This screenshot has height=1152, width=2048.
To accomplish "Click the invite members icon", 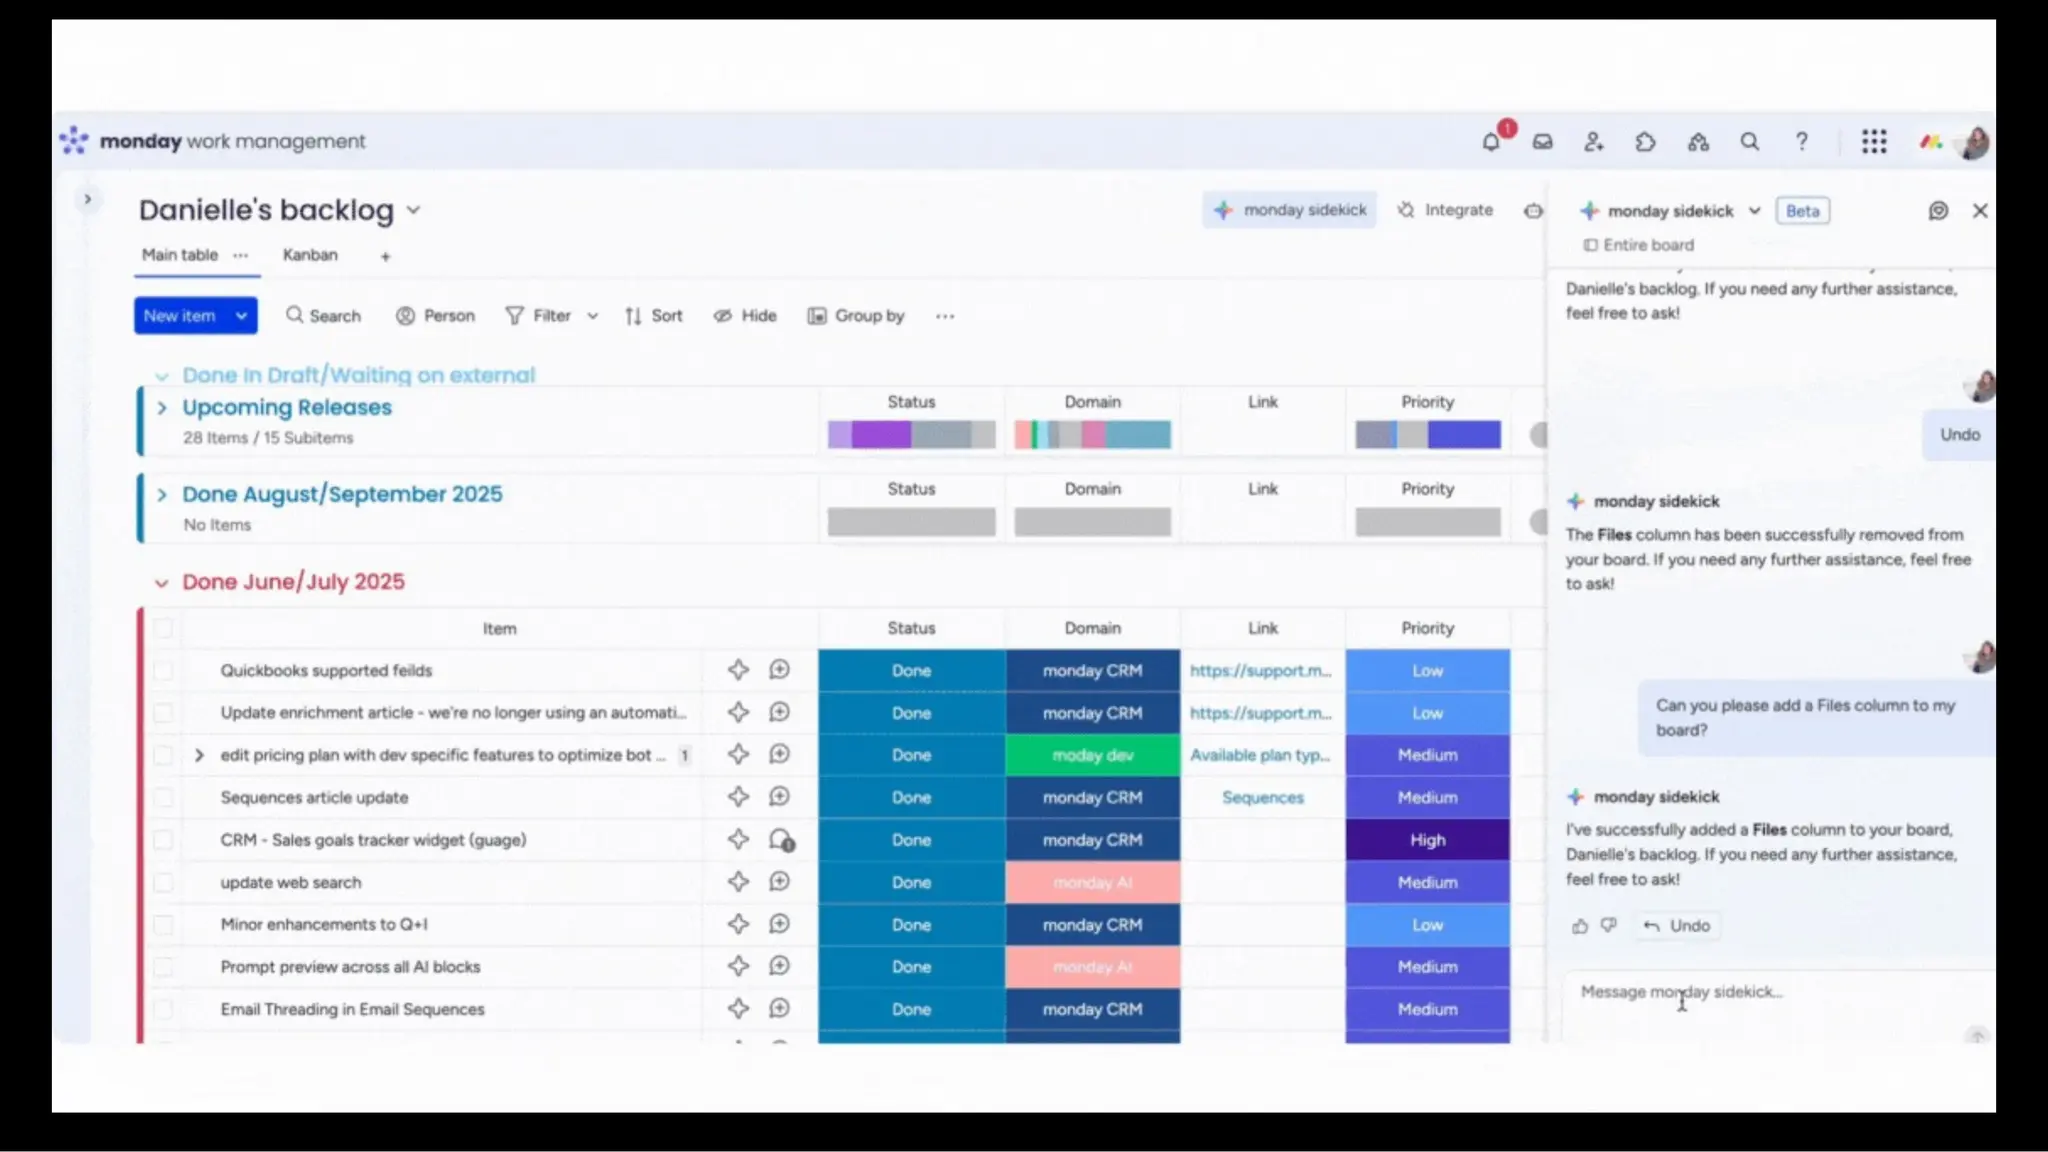I will tap(1594, 142).
